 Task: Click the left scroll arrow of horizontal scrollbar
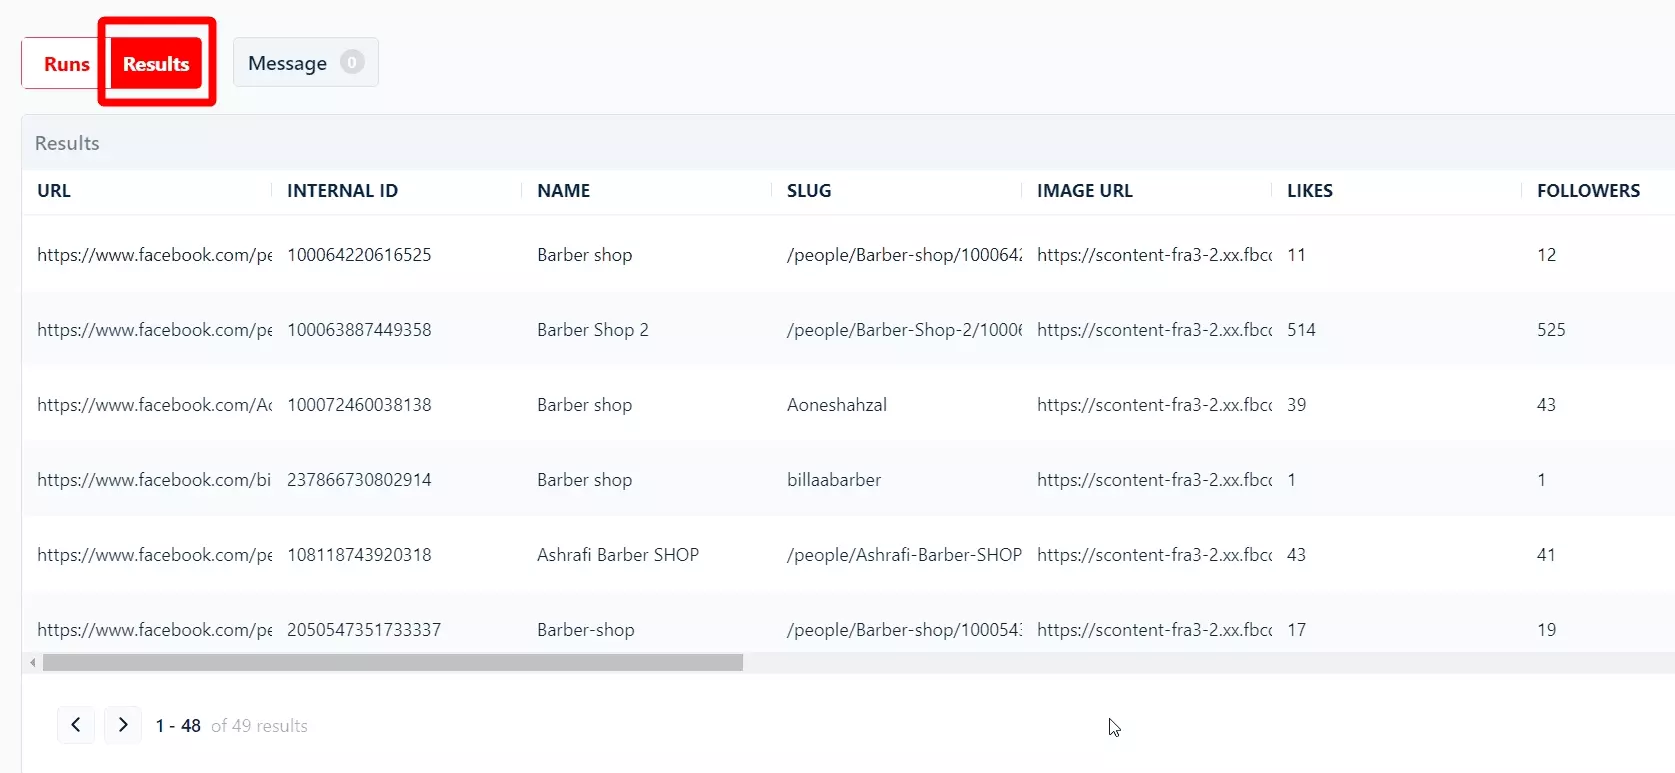click(33, 663)
